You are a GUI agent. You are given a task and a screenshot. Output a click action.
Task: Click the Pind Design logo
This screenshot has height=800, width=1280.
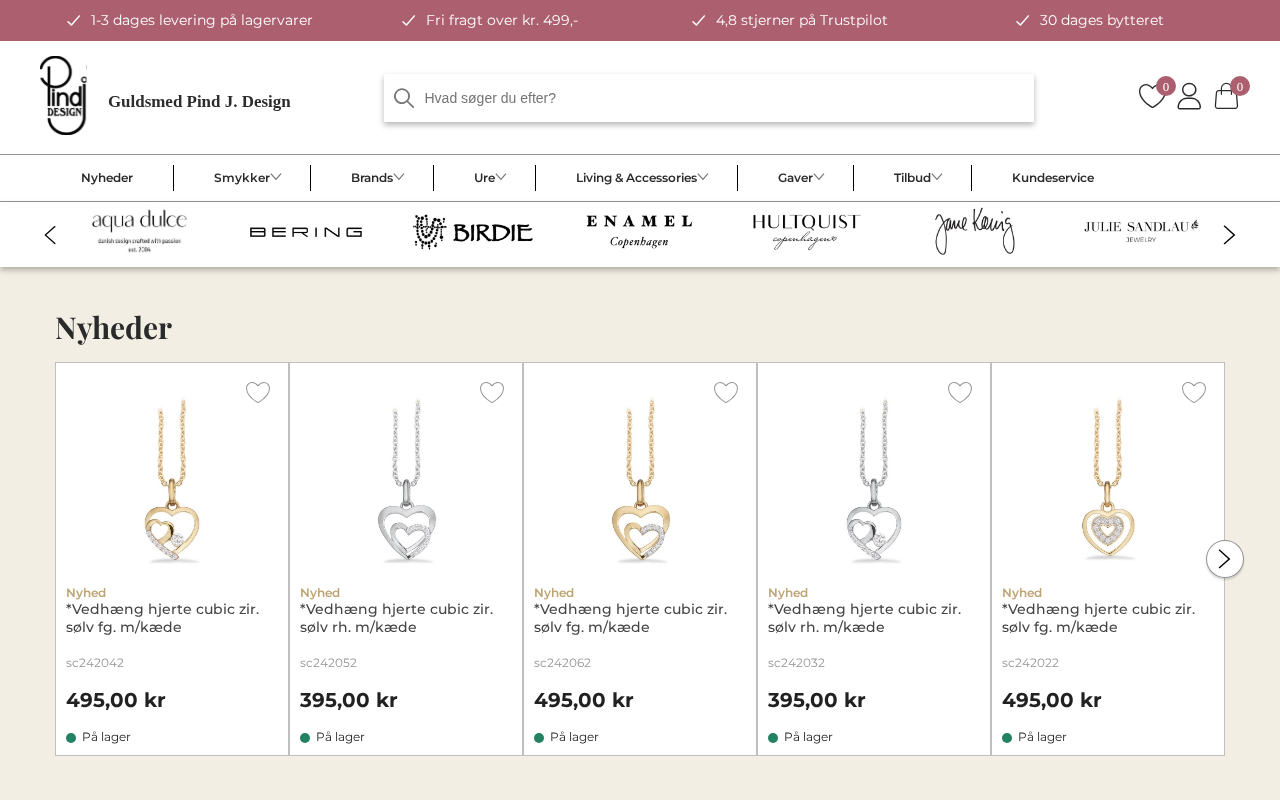[x=63, y=96]
